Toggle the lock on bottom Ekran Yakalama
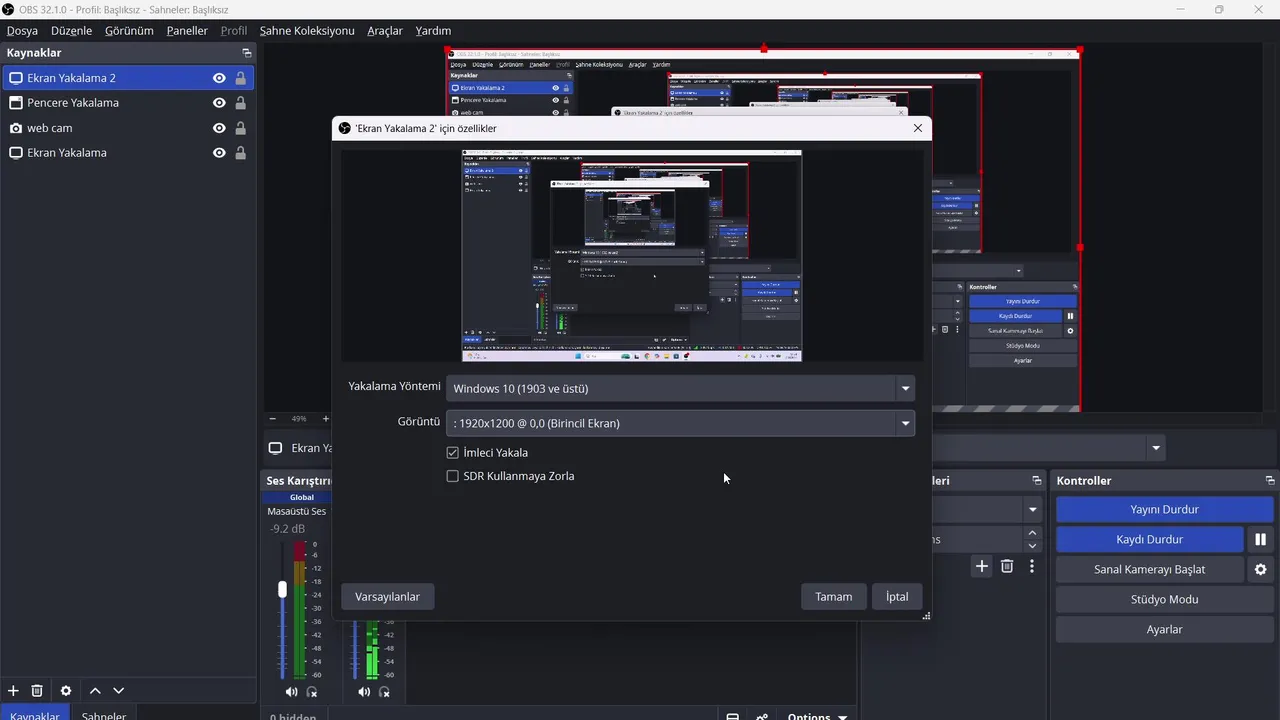1280x720 pixels. [241, 153]
